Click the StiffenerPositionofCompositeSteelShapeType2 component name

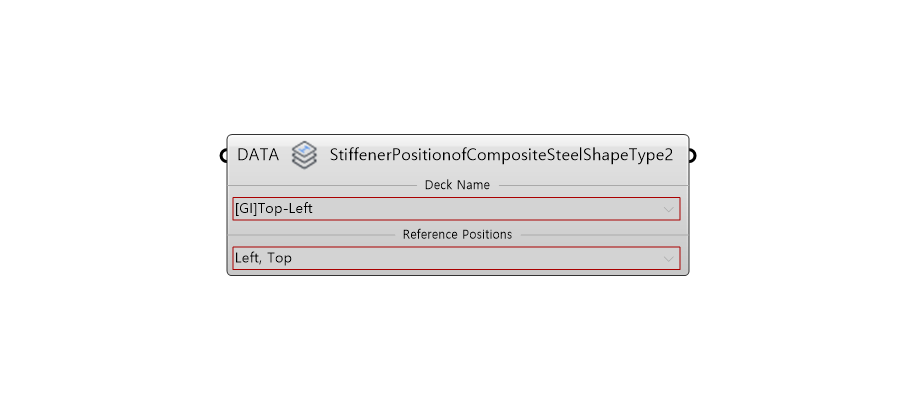501,155
